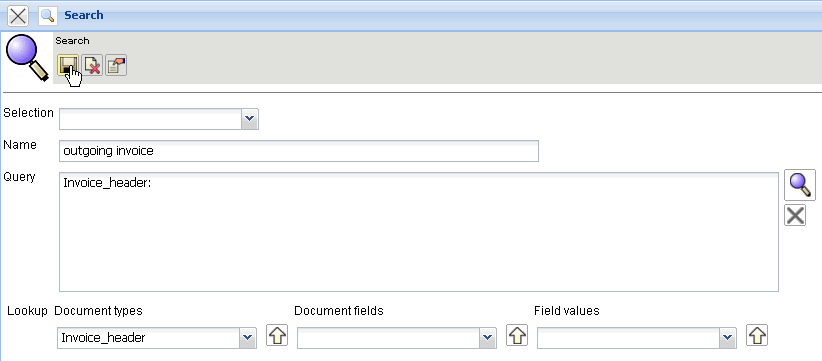
Task: Click inside the Selection combo box field
Action: (x=150, y=119)
